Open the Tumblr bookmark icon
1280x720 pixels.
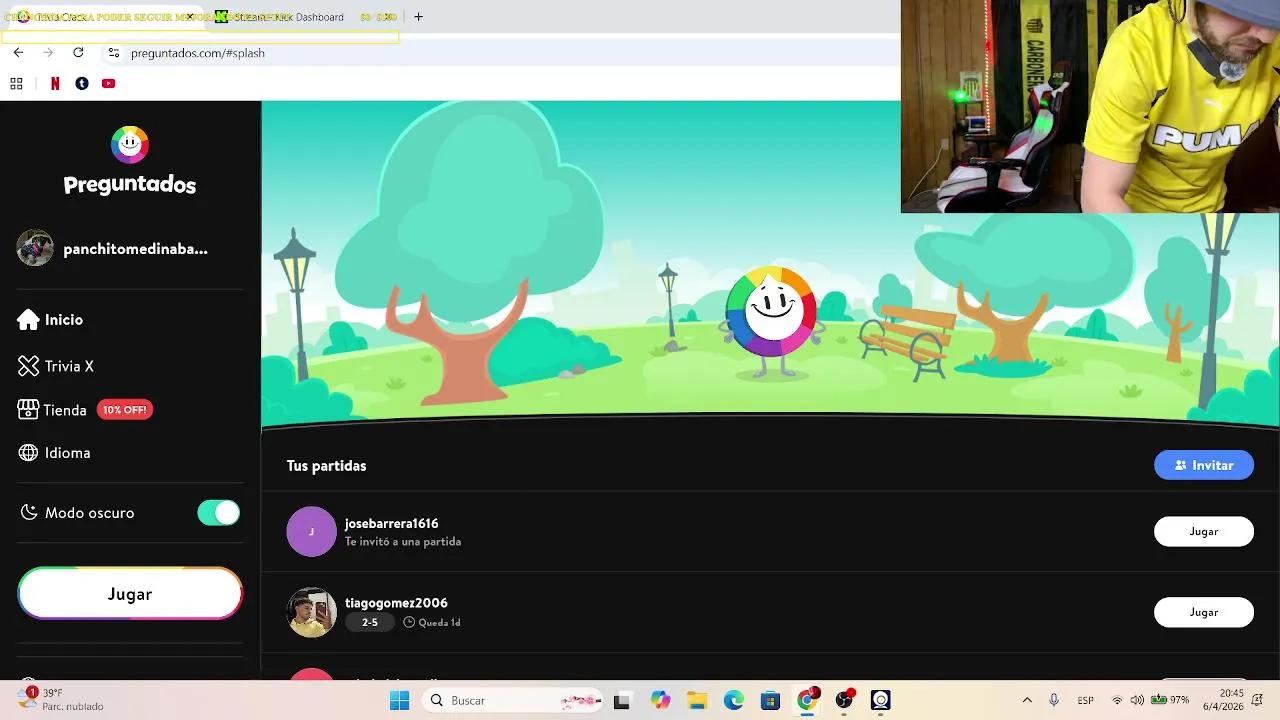pos(82,84)
